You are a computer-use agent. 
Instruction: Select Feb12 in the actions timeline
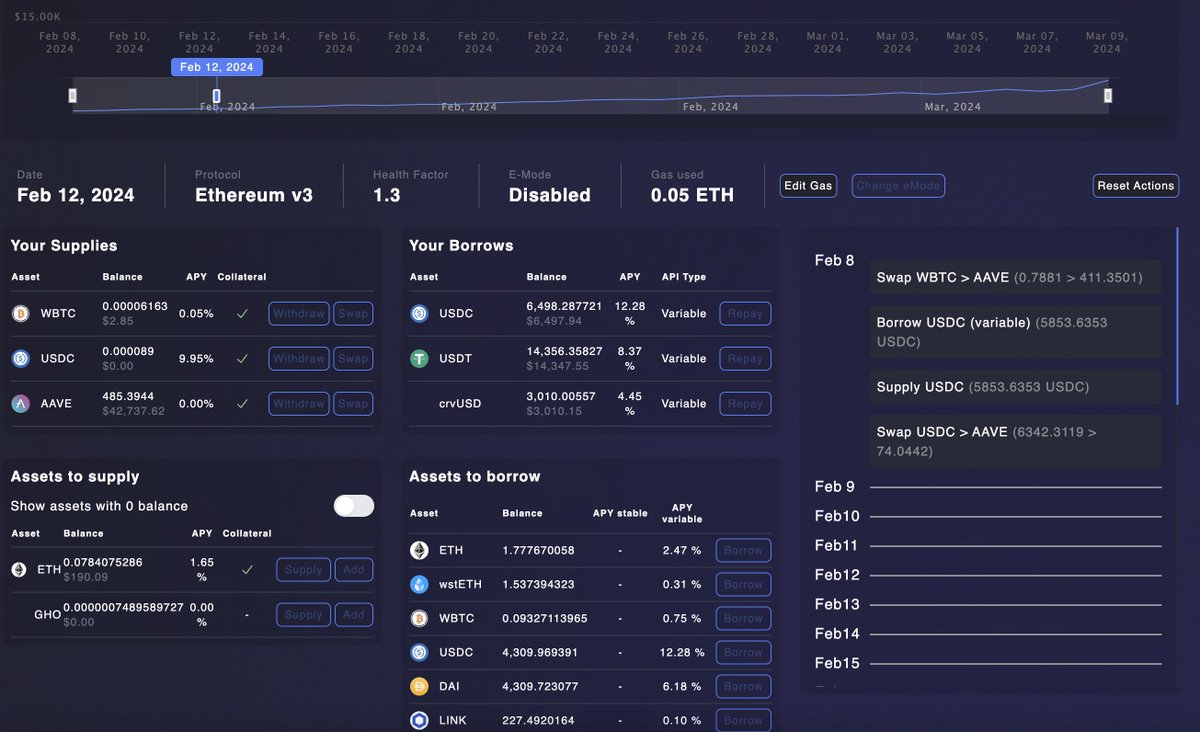click(837, 575)
